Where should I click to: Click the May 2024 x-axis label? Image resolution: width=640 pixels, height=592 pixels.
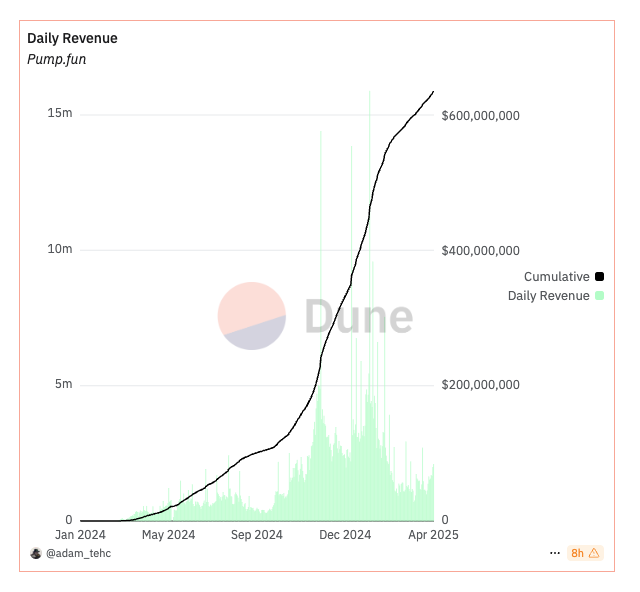[x=167, y=535]
